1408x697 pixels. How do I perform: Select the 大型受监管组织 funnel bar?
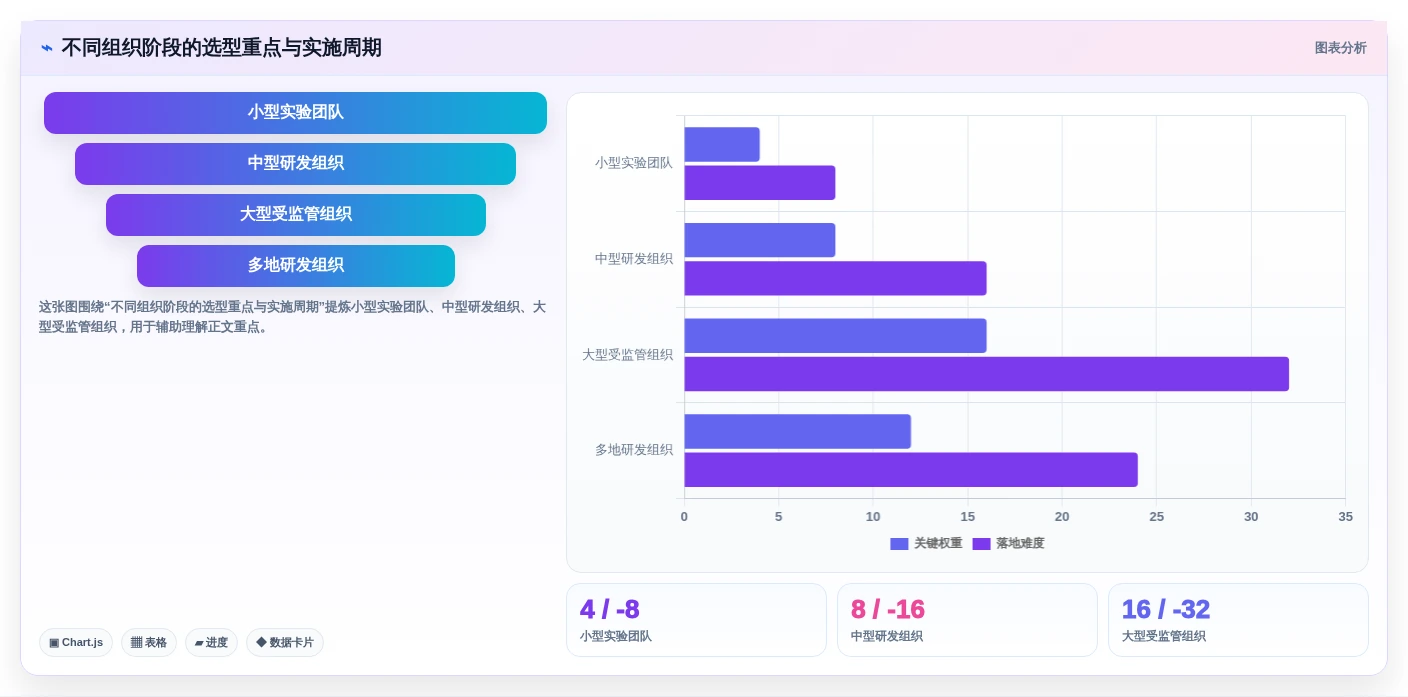[295, 215]
